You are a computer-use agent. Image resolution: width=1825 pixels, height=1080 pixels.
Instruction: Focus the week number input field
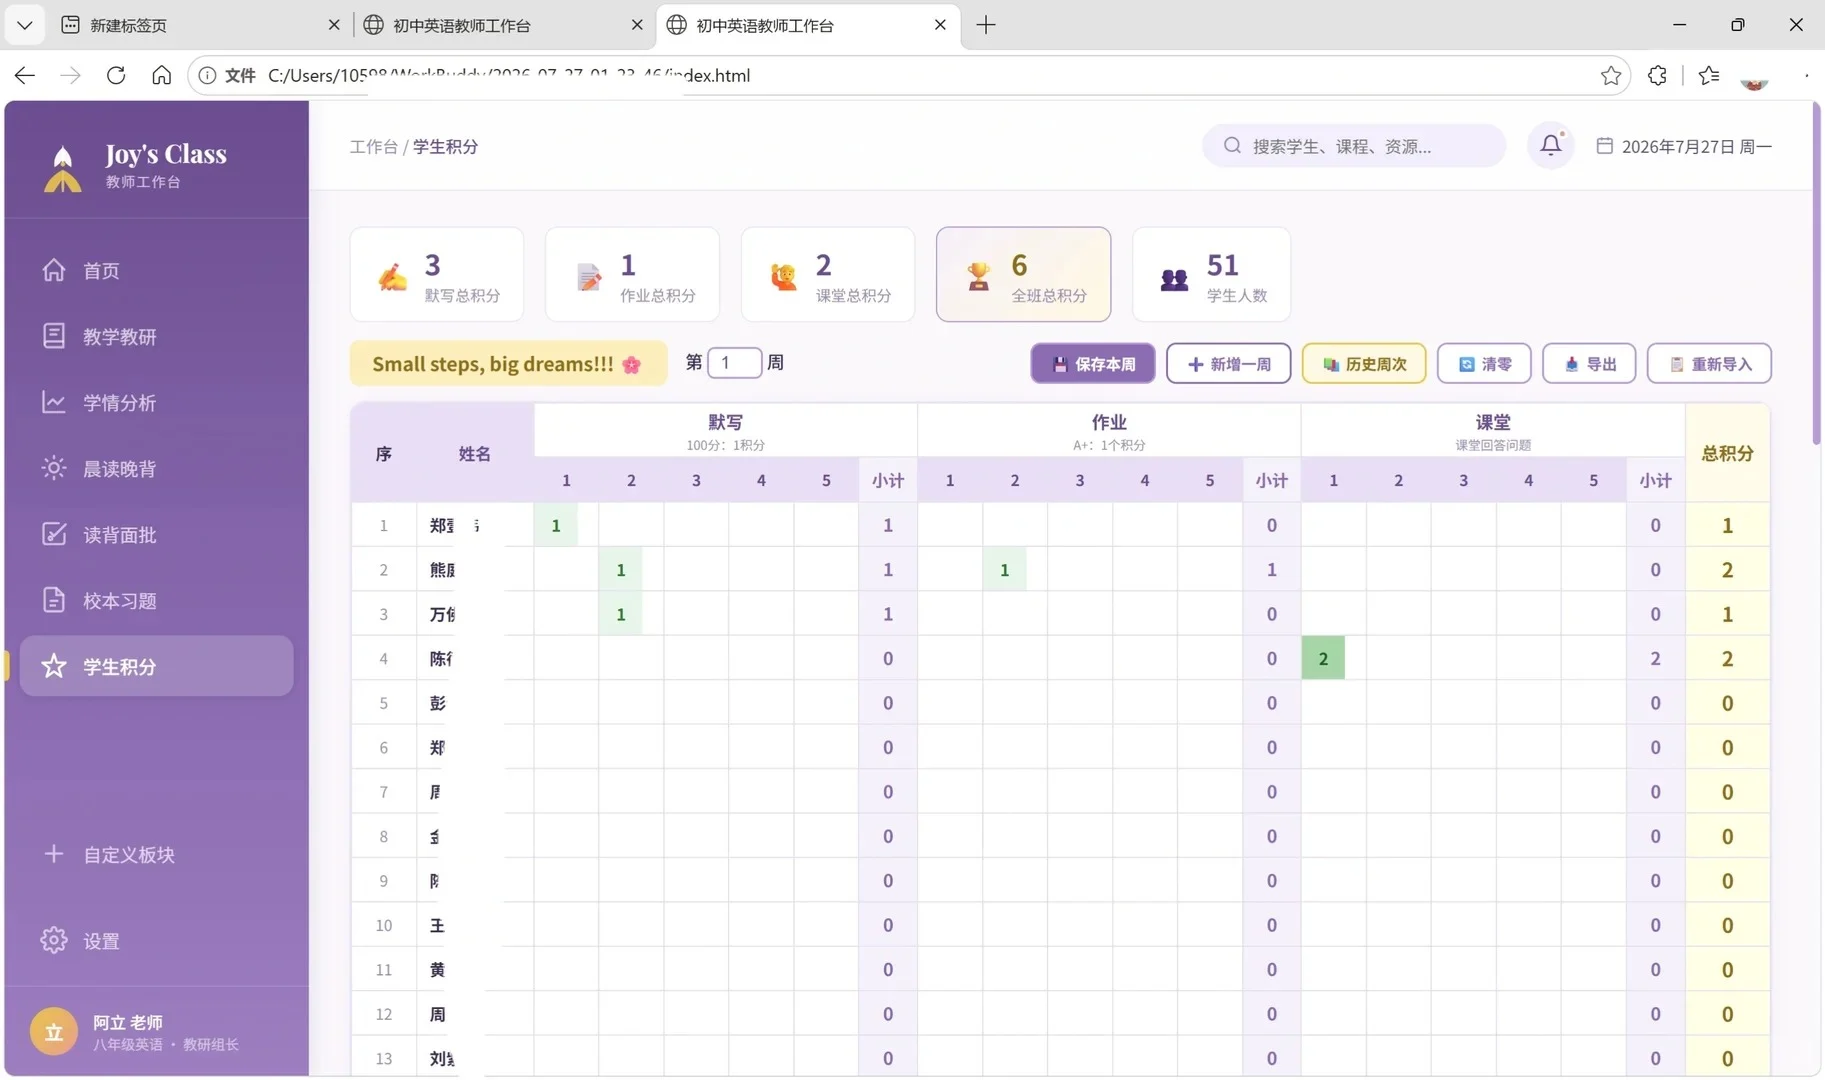735,363
